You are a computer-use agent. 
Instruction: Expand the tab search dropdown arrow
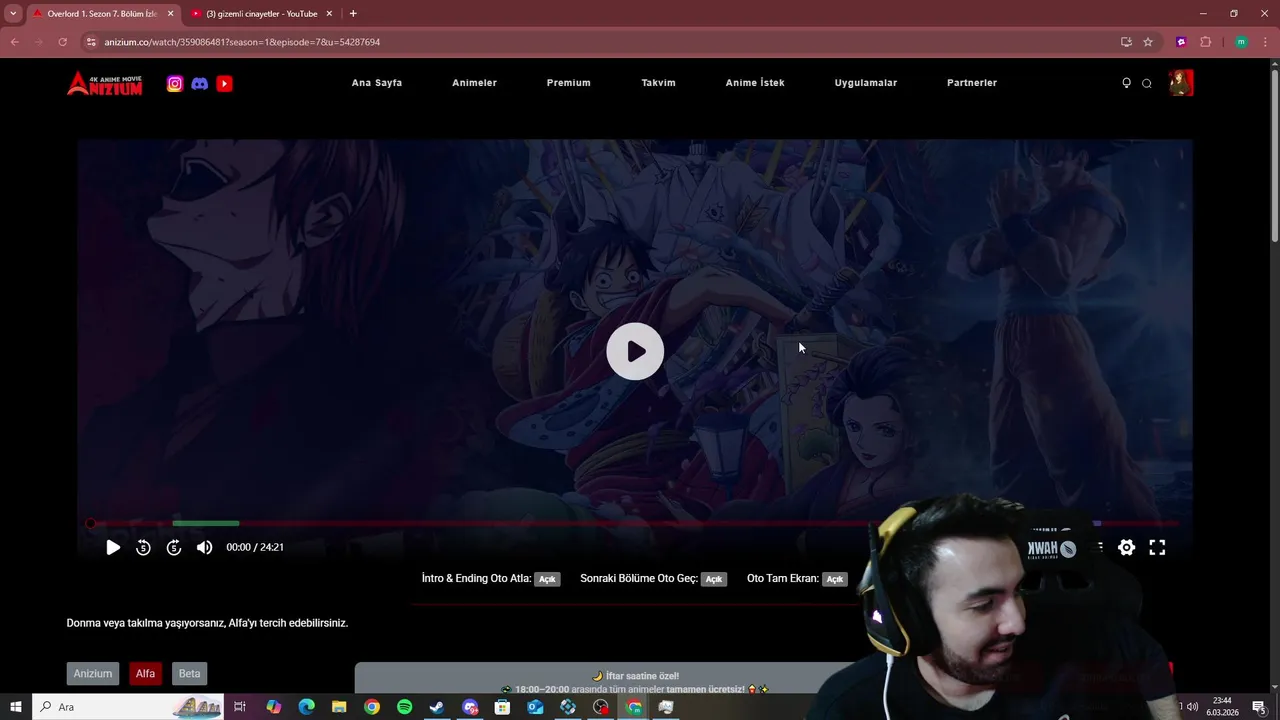tap(13, 14)
